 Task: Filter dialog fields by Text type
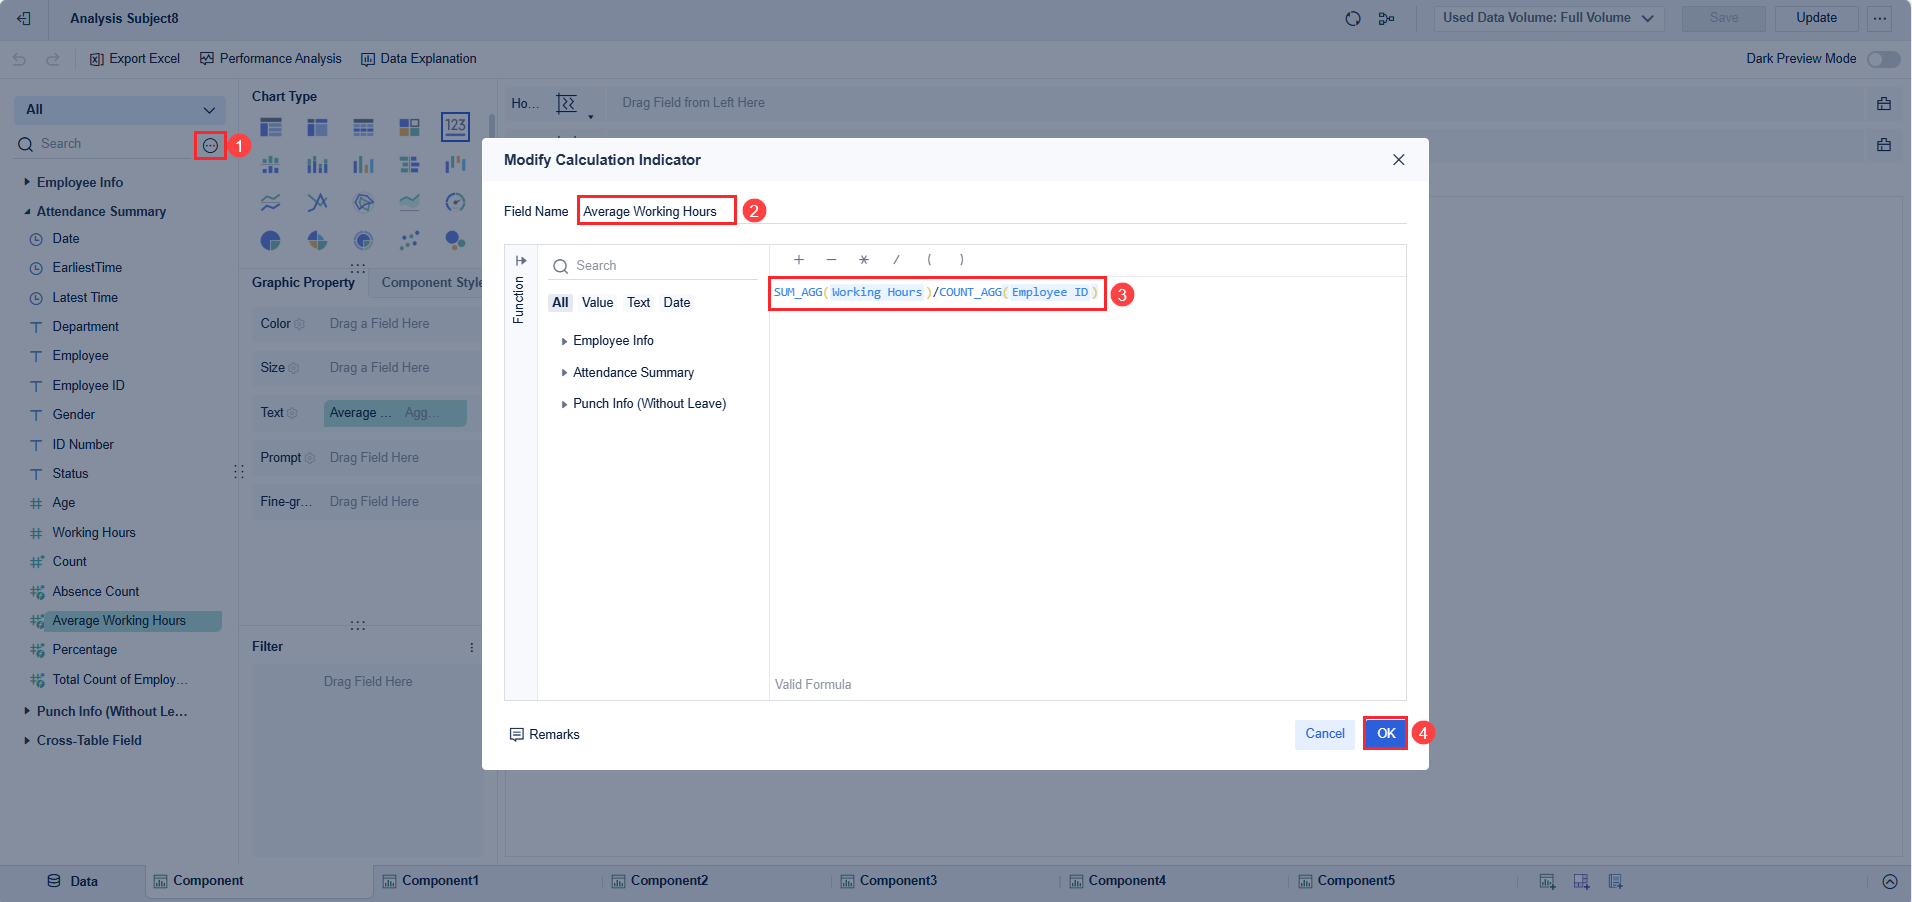(x=638, y=303)
